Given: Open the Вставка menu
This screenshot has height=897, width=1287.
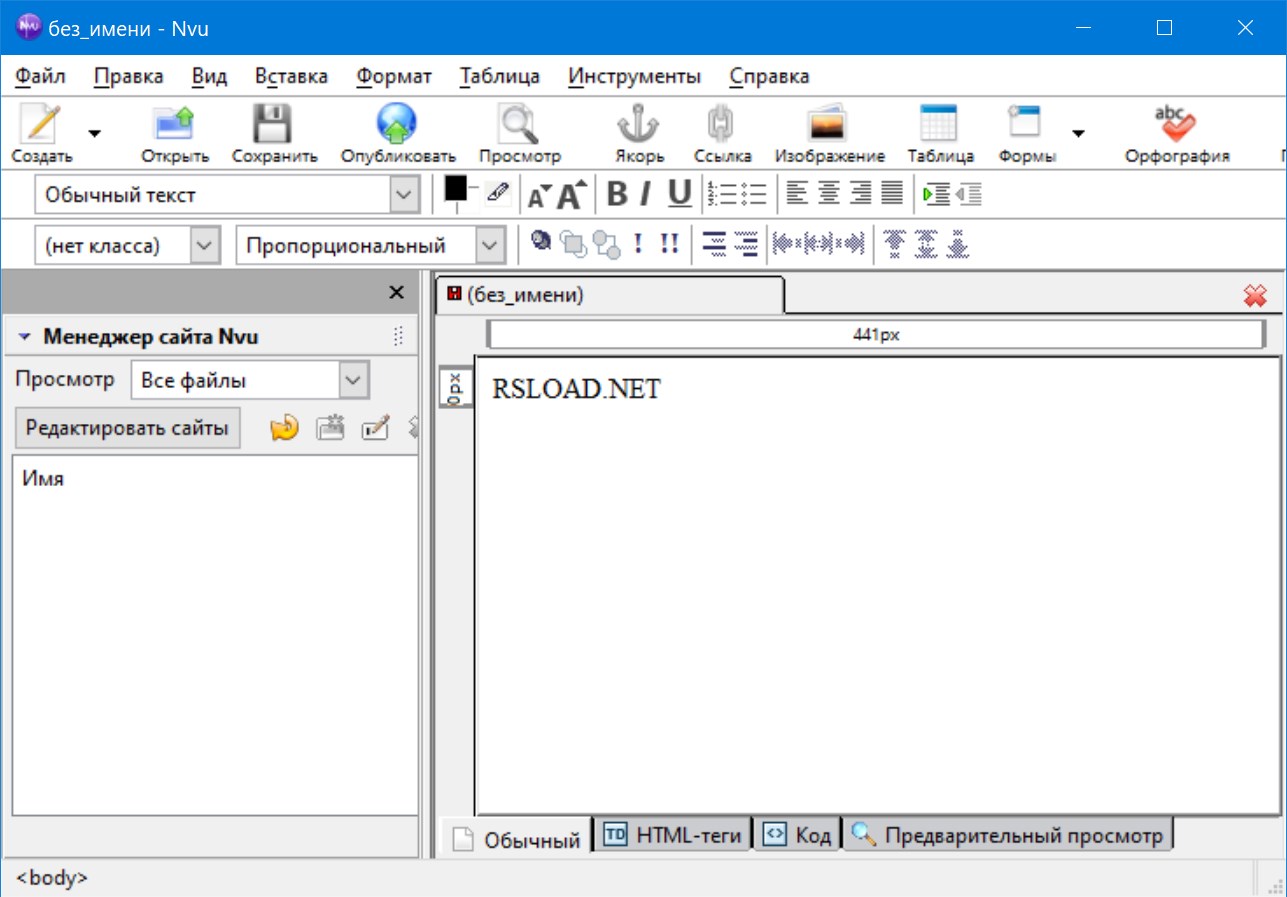Looking at the screenshot, I should 291,76.
